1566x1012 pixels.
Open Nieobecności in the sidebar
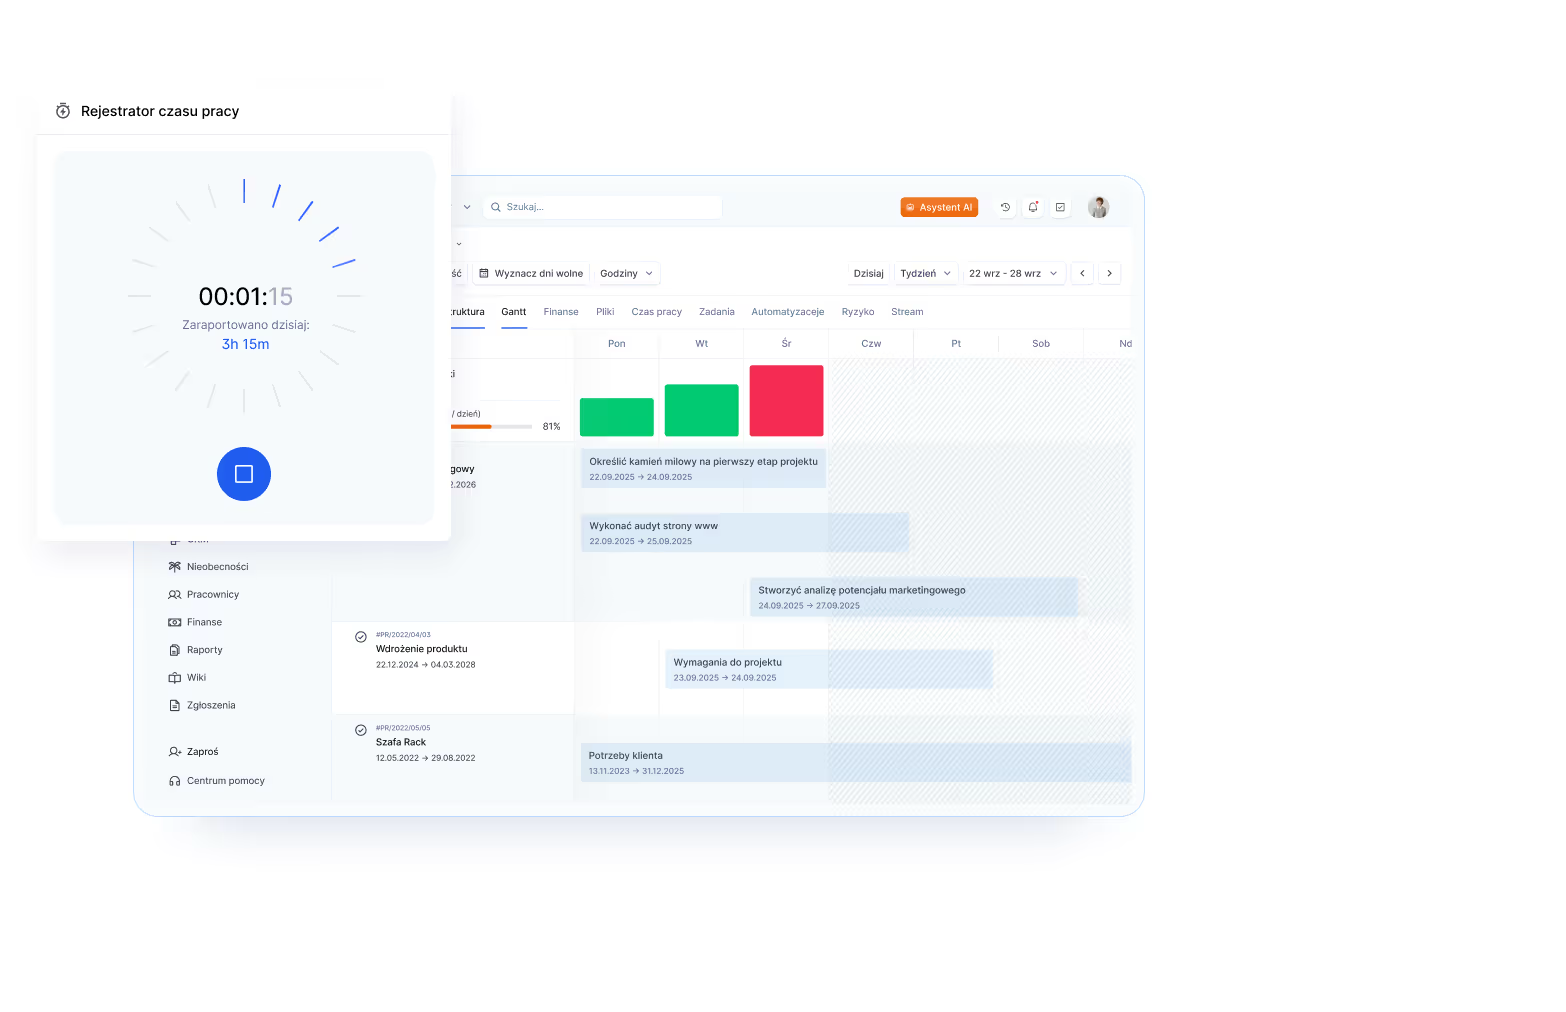point(209,567)
